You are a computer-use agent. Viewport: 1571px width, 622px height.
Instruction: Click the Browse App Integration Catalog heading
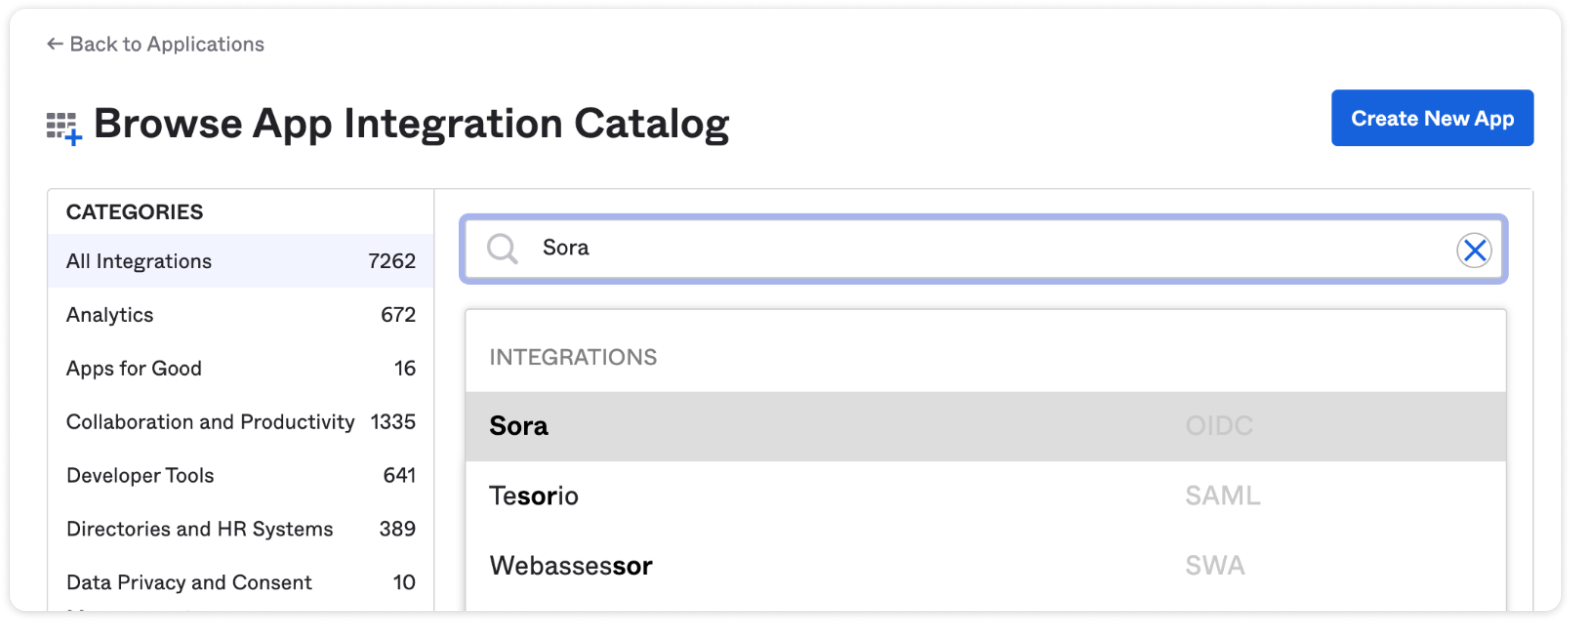[411, 124]
